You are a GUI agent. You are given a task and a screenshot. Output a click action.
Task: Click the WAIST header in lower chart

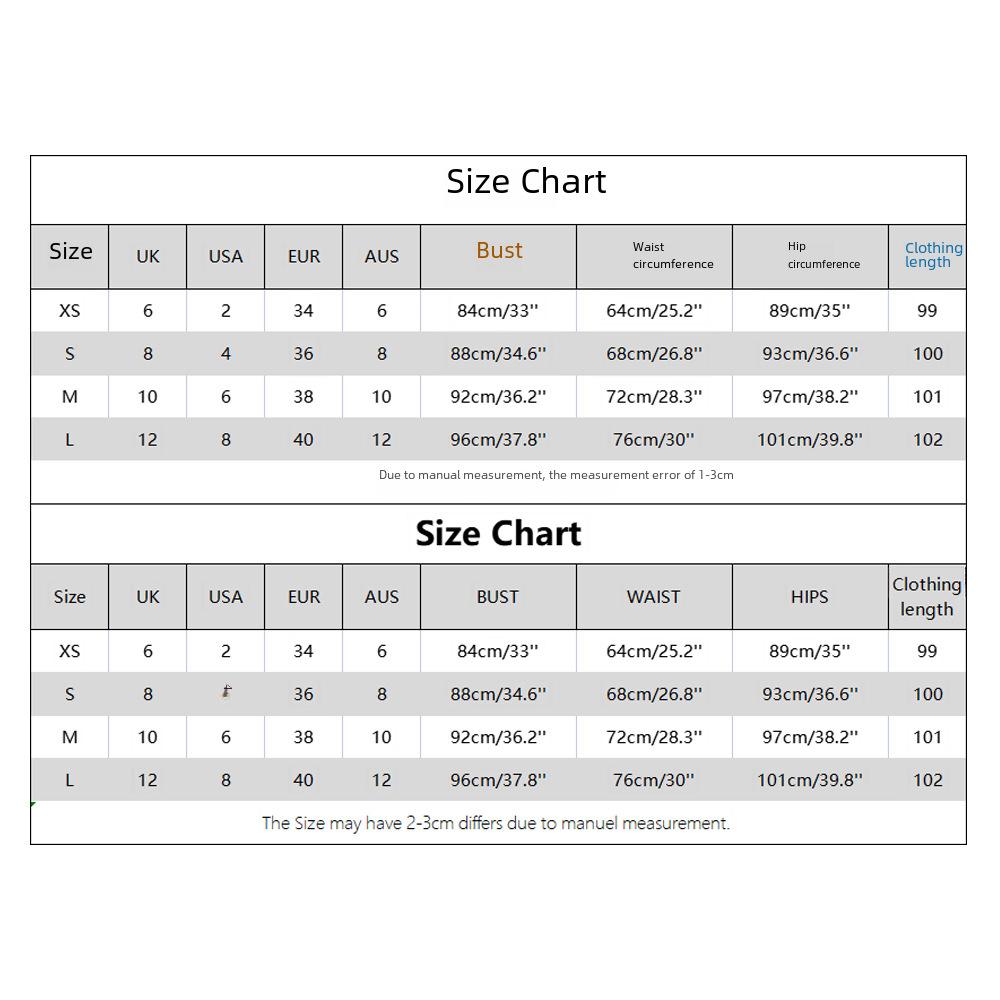(653, 597)
